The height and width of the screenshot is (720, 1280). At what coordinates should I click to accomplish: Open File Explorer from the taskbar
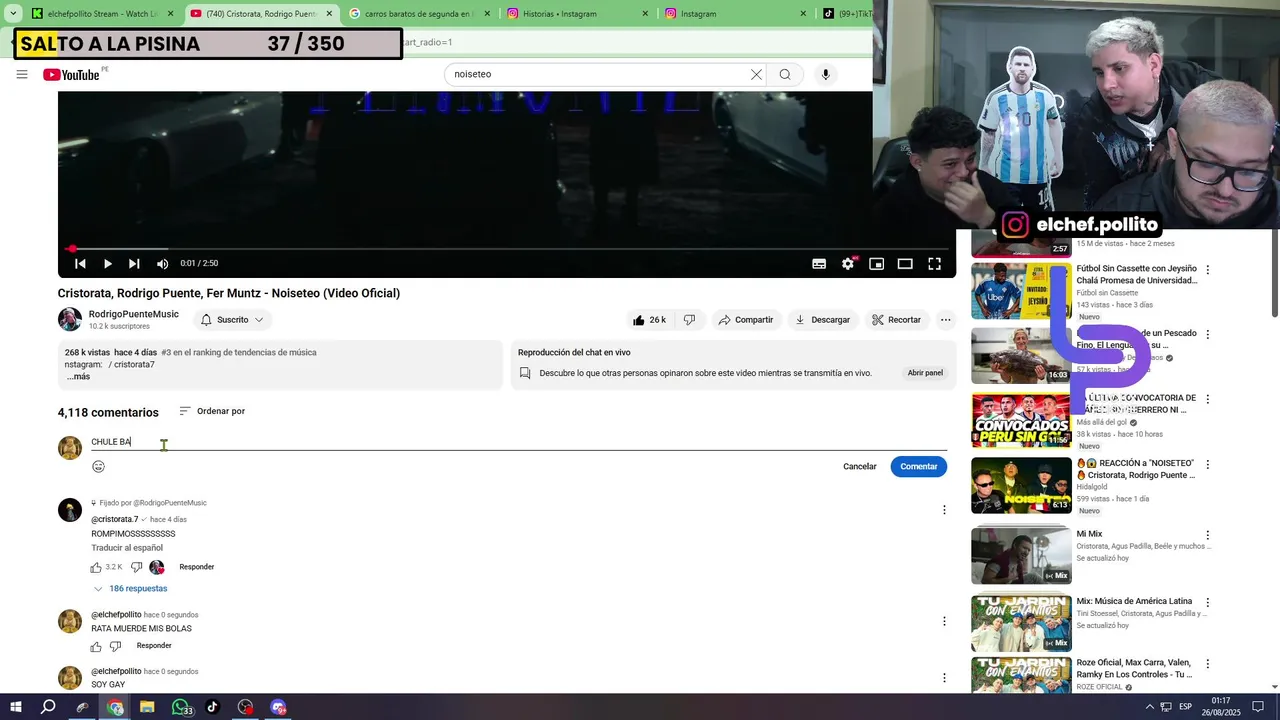tap(147, 707)
